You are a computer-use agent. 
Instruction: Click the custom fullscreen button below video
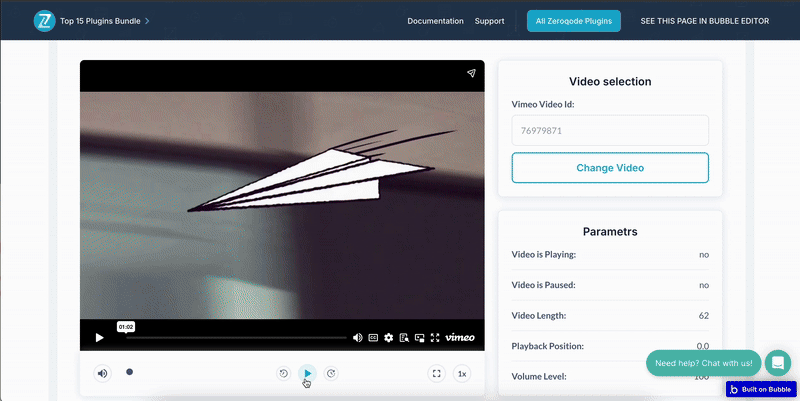436,374
